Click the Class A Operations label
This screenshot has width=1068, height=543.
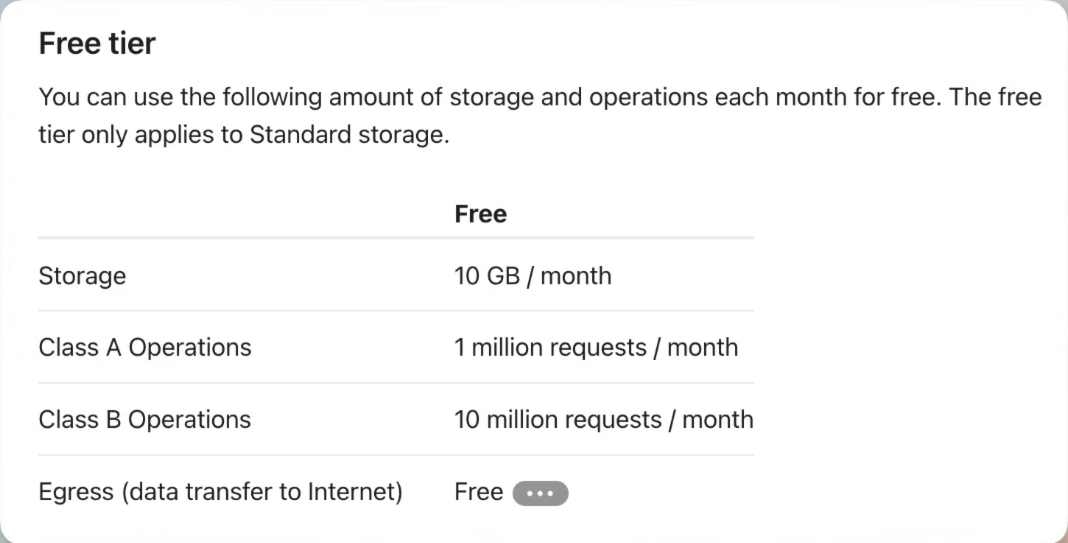[x=145, y=347]
